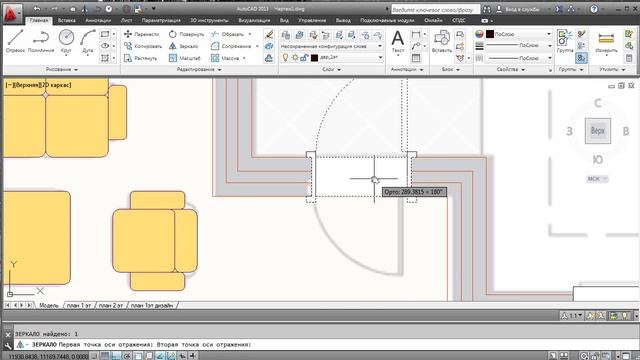The image size is (640, 360).
Task: Click the command line wrench settings icon
Action: tap(8, 345)
